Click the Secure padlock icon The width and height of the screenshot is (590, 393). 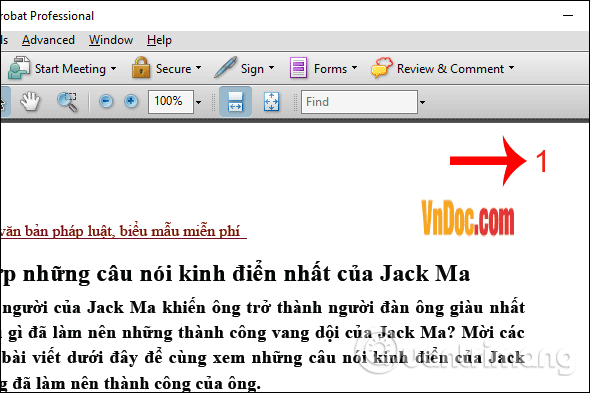(x=141, y=67)
